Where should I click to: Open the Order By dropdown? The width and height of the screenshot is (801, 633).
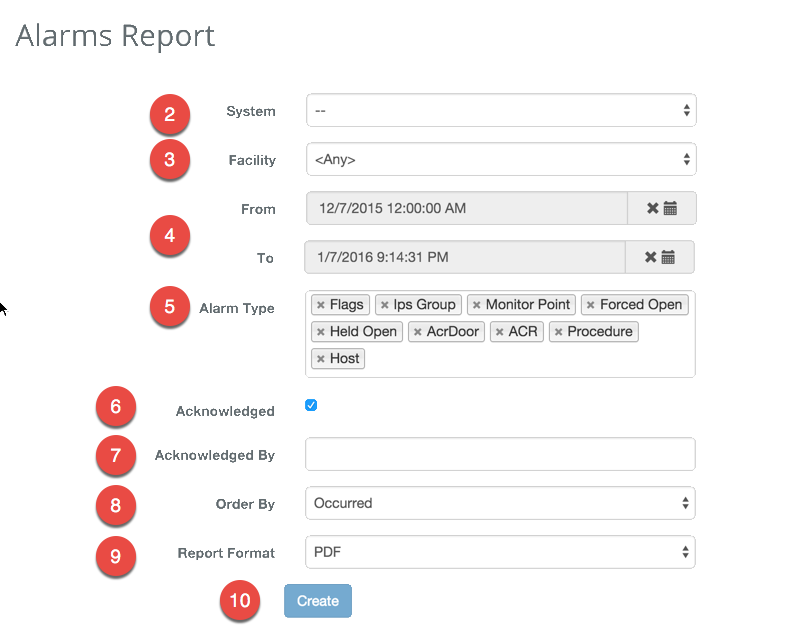tap(500, 503)
